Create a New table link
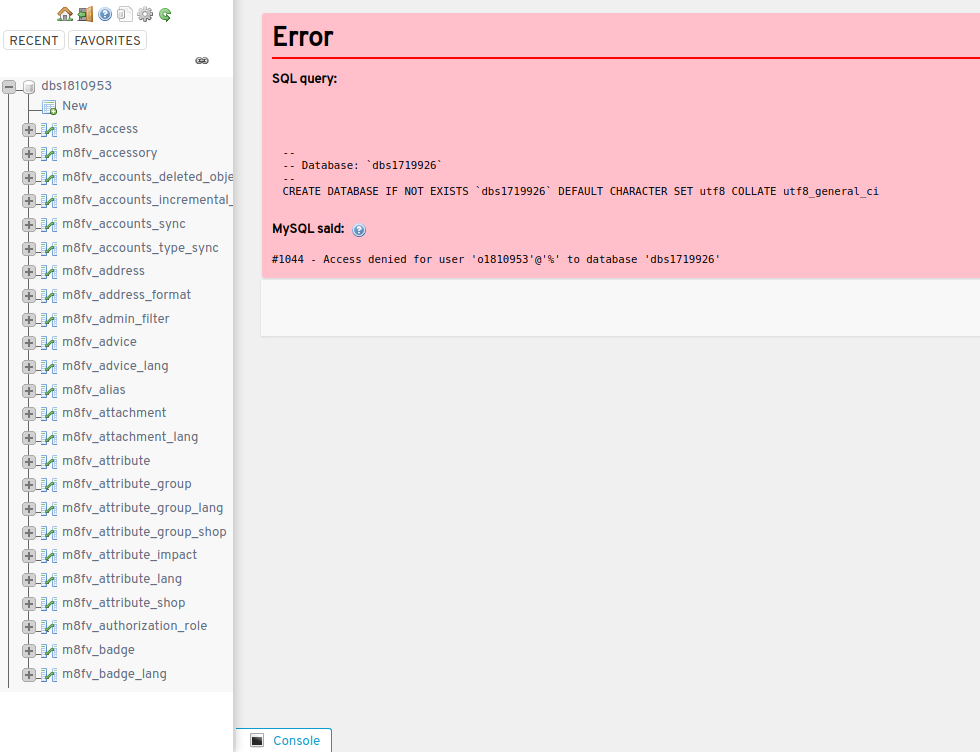This screenshot has width=980, height=752. (74, 106)
